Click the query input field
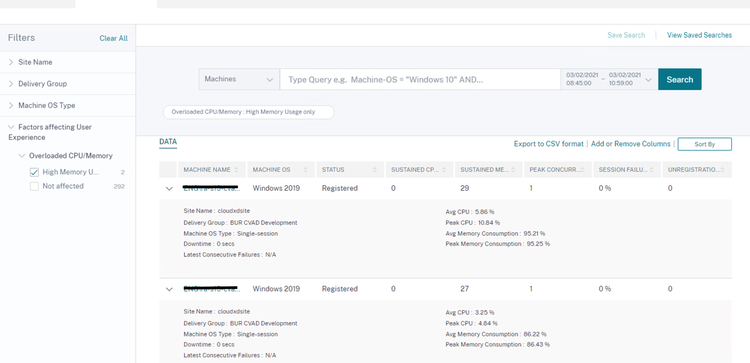The width and height of the screenshot is (750, 363). click(x=420, y=79)
